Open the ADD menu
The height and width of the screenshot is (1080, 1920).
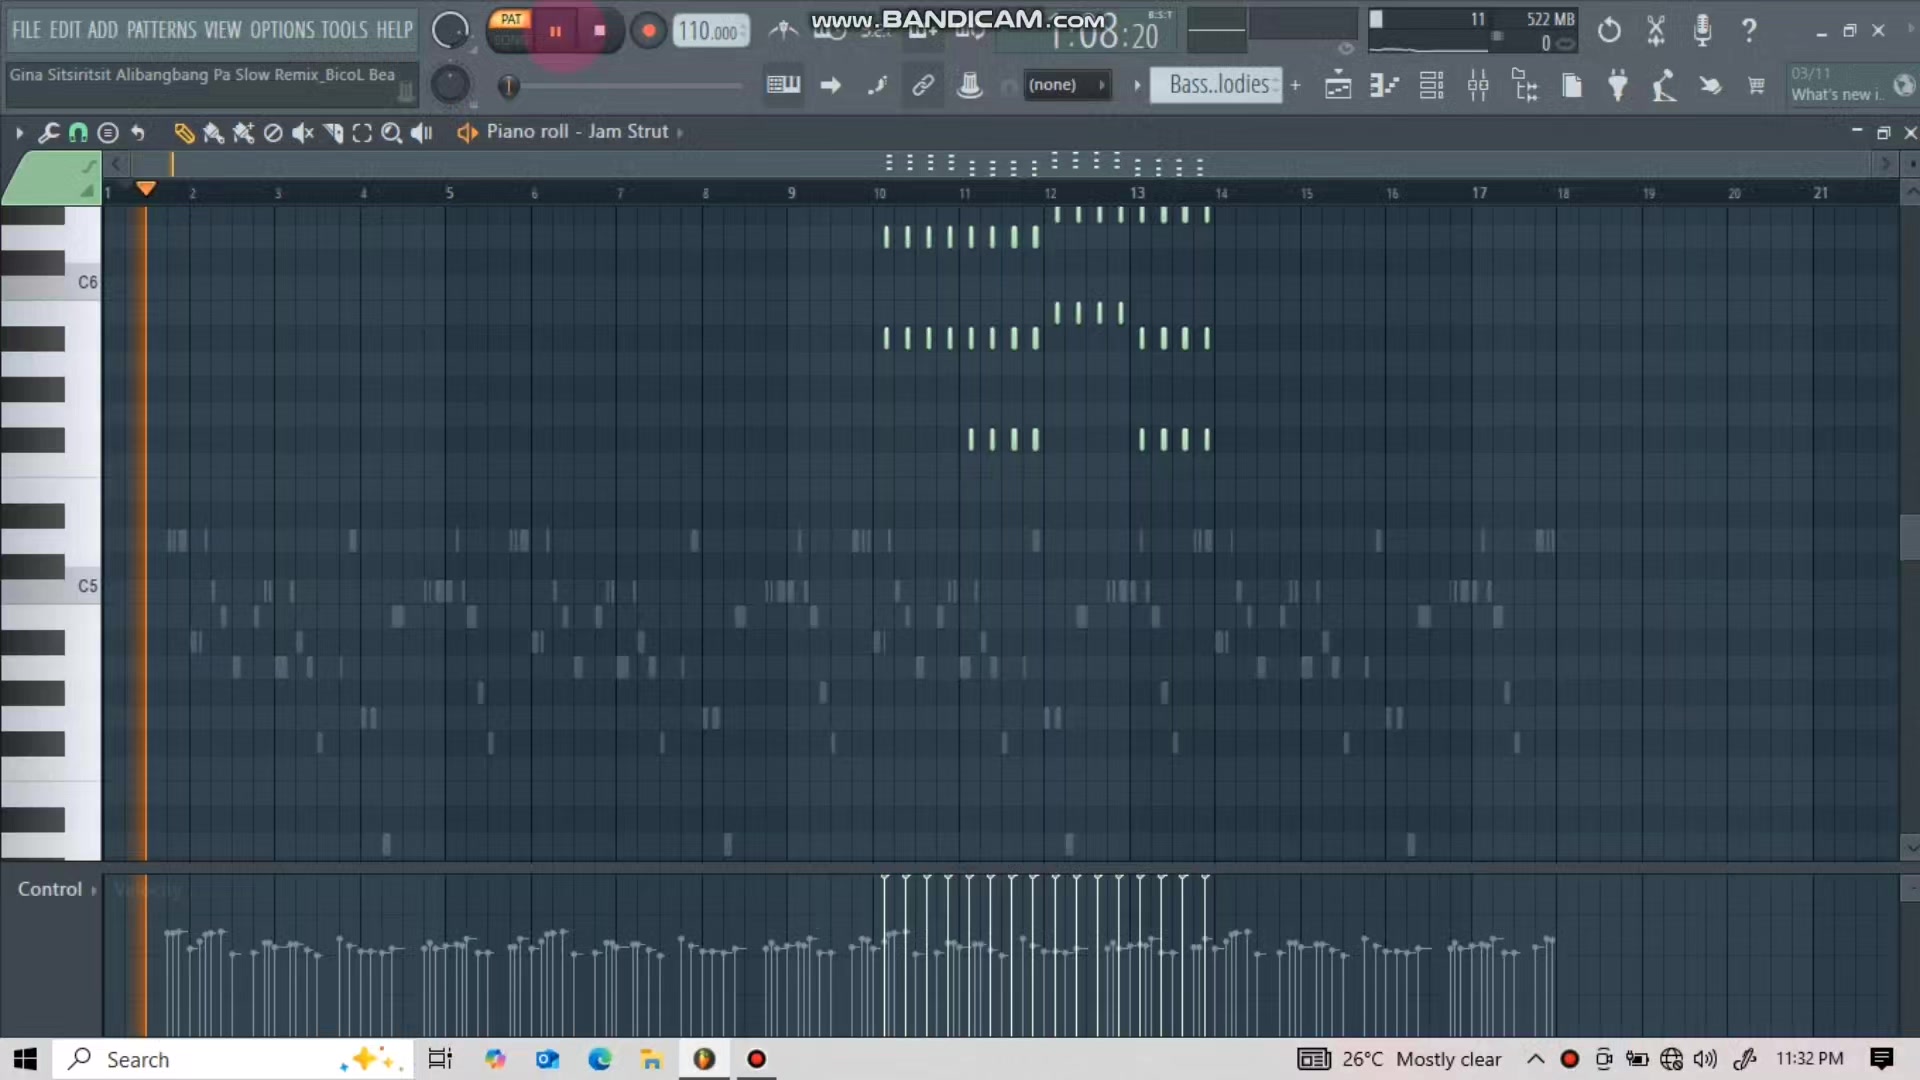coord(102,30)
